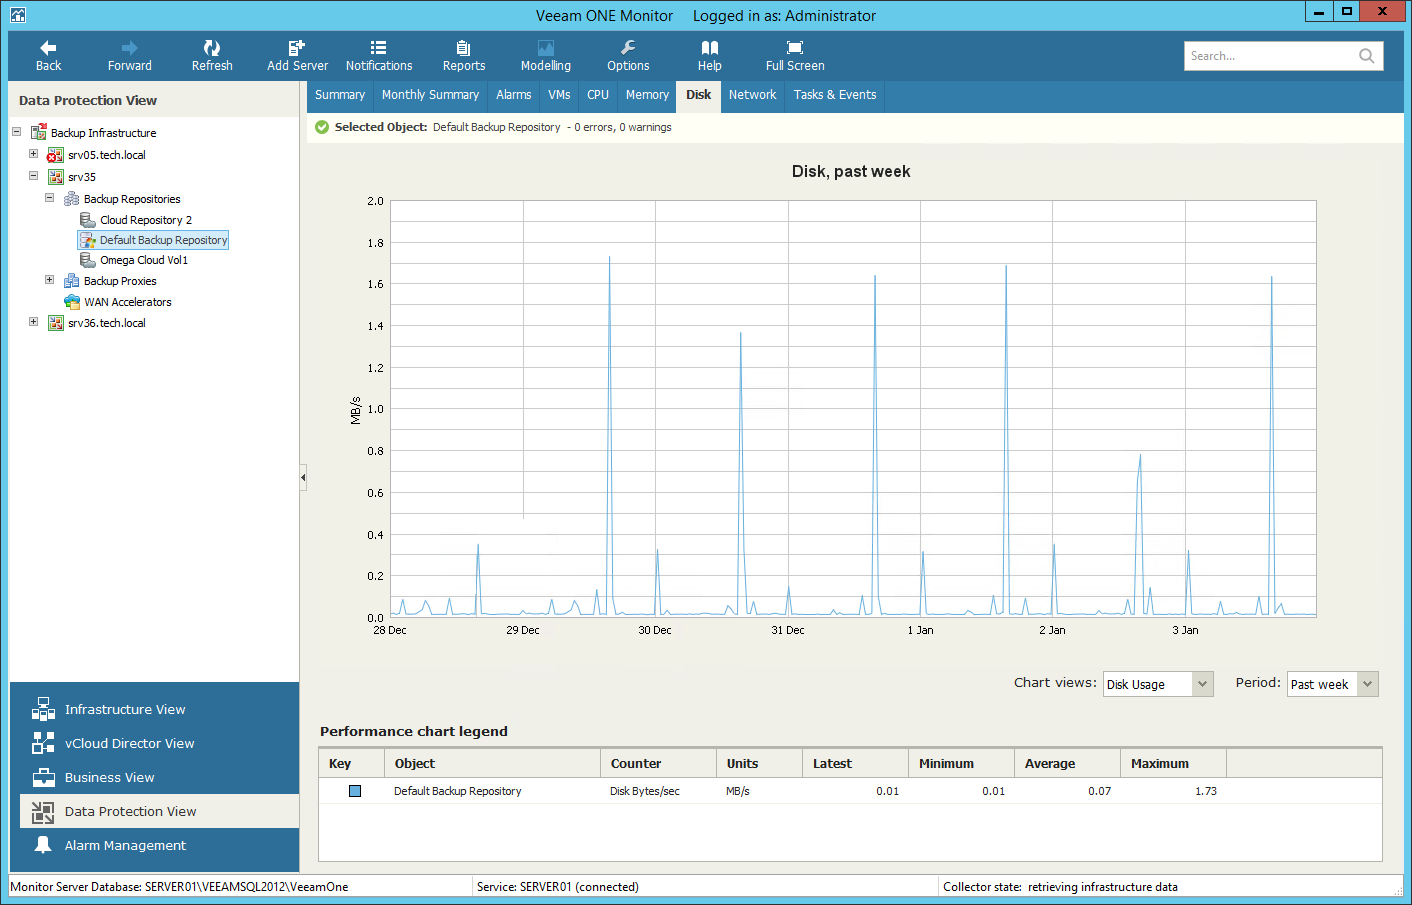Switch to Full Screen mode icon
The width and height of the screenshot is (1412, 905).
click(795, 48)
